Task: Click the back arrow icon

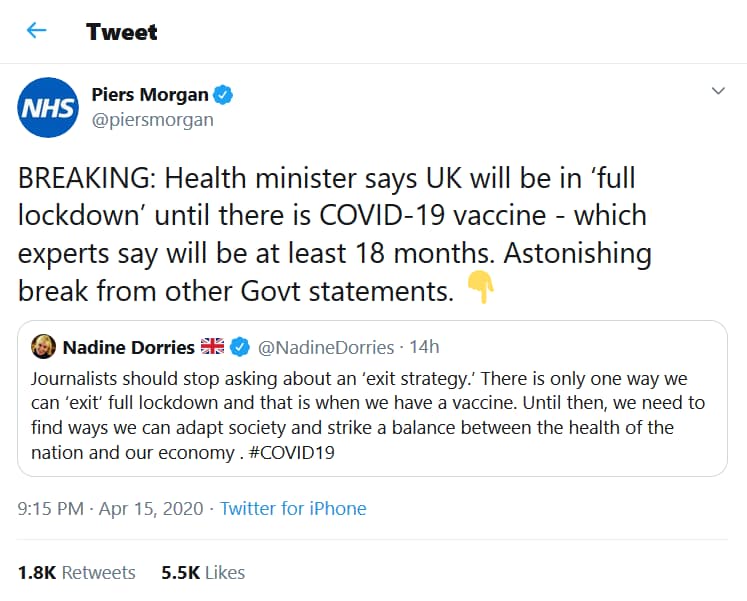Action: click(36, 31)
